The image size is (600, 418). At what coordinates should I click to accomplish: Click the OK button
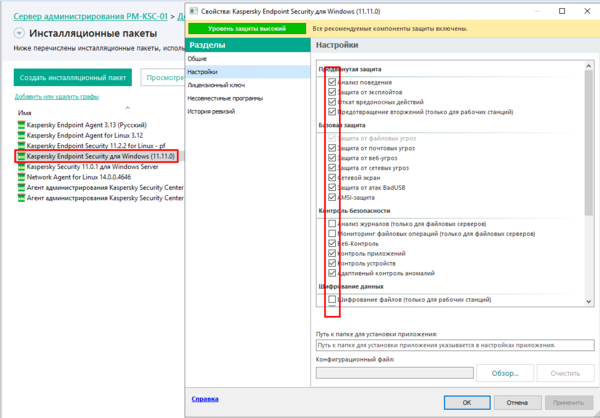click(467, 403)
